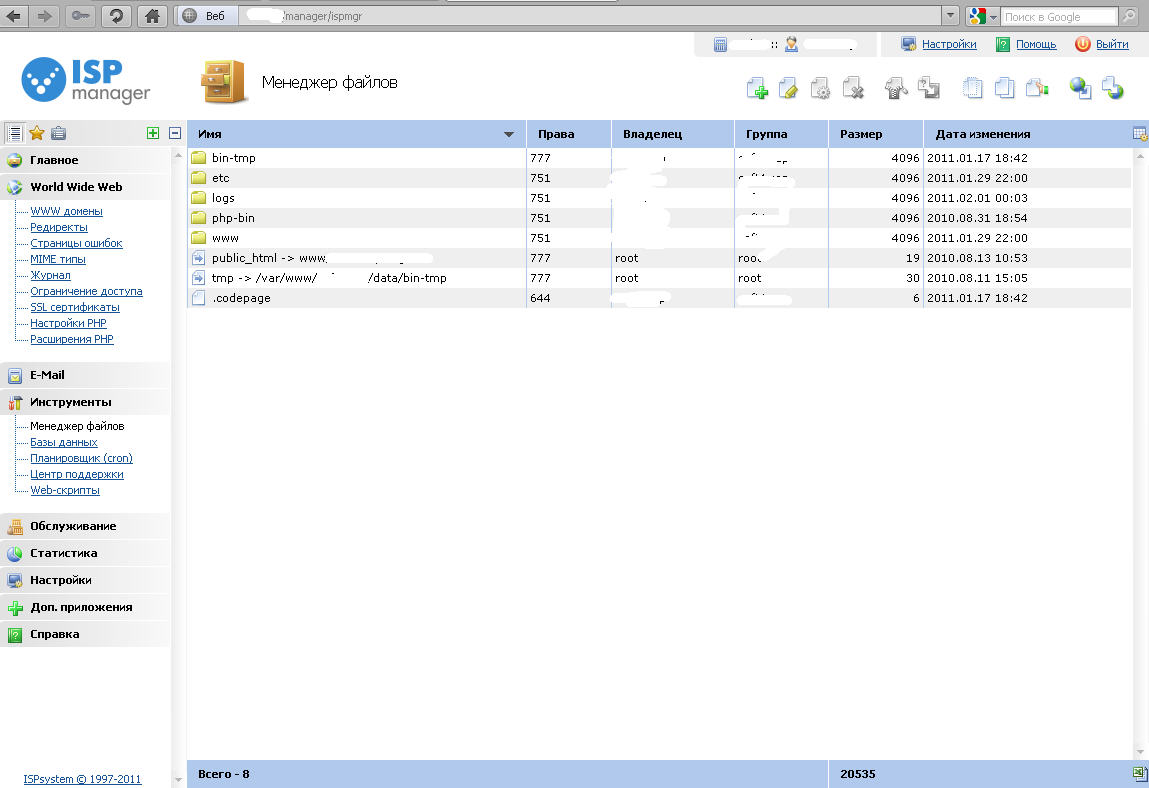Collapse all menu sections with minus
This screenshot has height=788, width=1149.
pos(175,133)
